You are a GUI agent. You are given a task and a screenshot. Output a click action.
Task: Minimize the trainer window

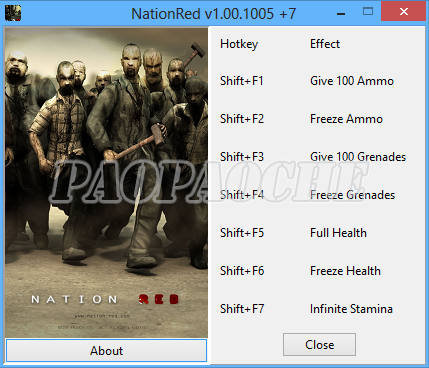(x=341, y=14)
